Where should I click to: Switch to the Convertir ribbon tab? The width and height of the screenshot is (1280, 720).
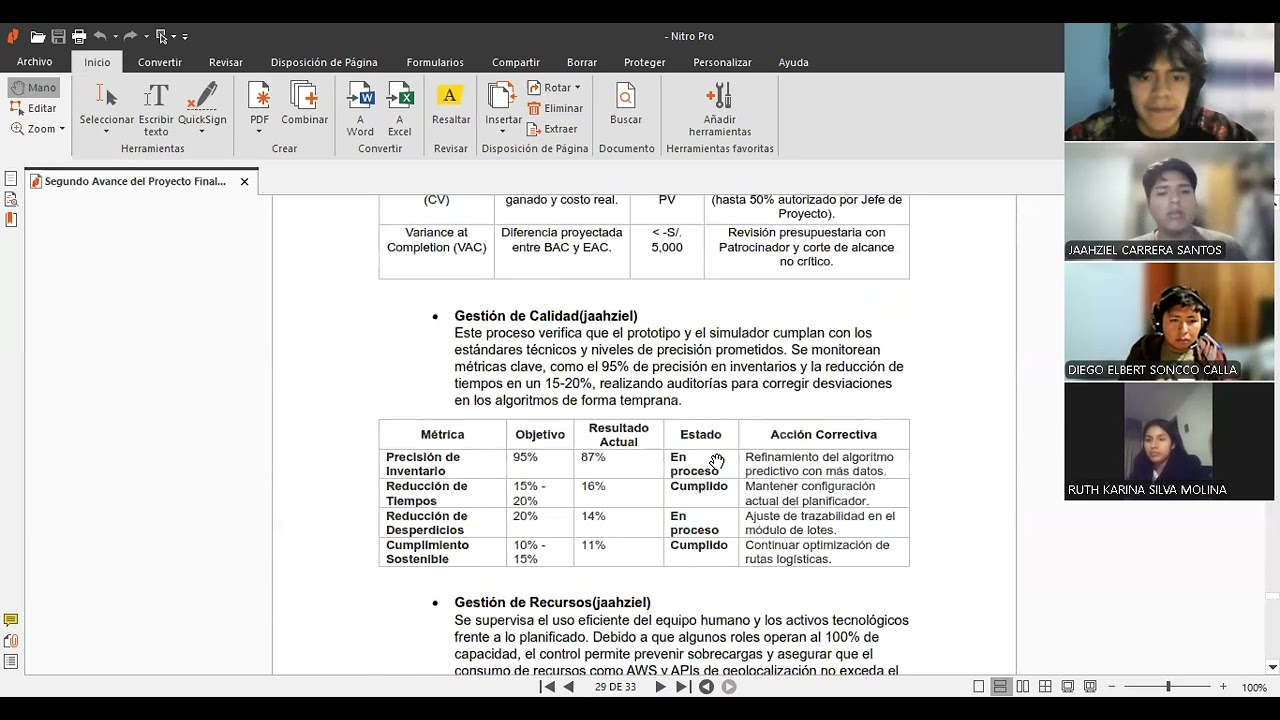[160, 62]
